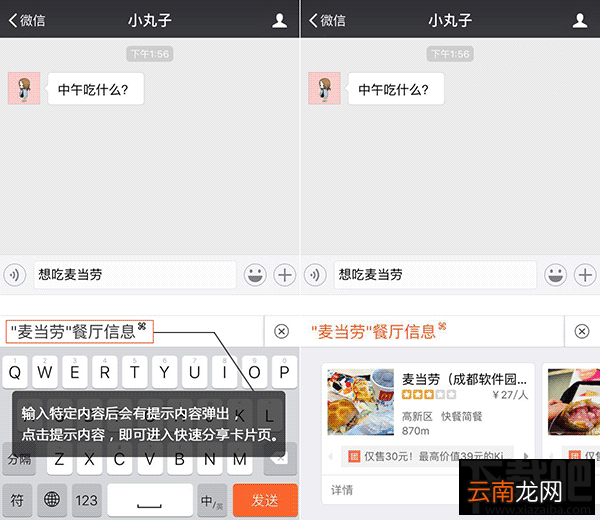Tap 小丸子 avatar in left chat
This screenshot has height=520, width=600.
pyautogui.click(x=24, y=88)
